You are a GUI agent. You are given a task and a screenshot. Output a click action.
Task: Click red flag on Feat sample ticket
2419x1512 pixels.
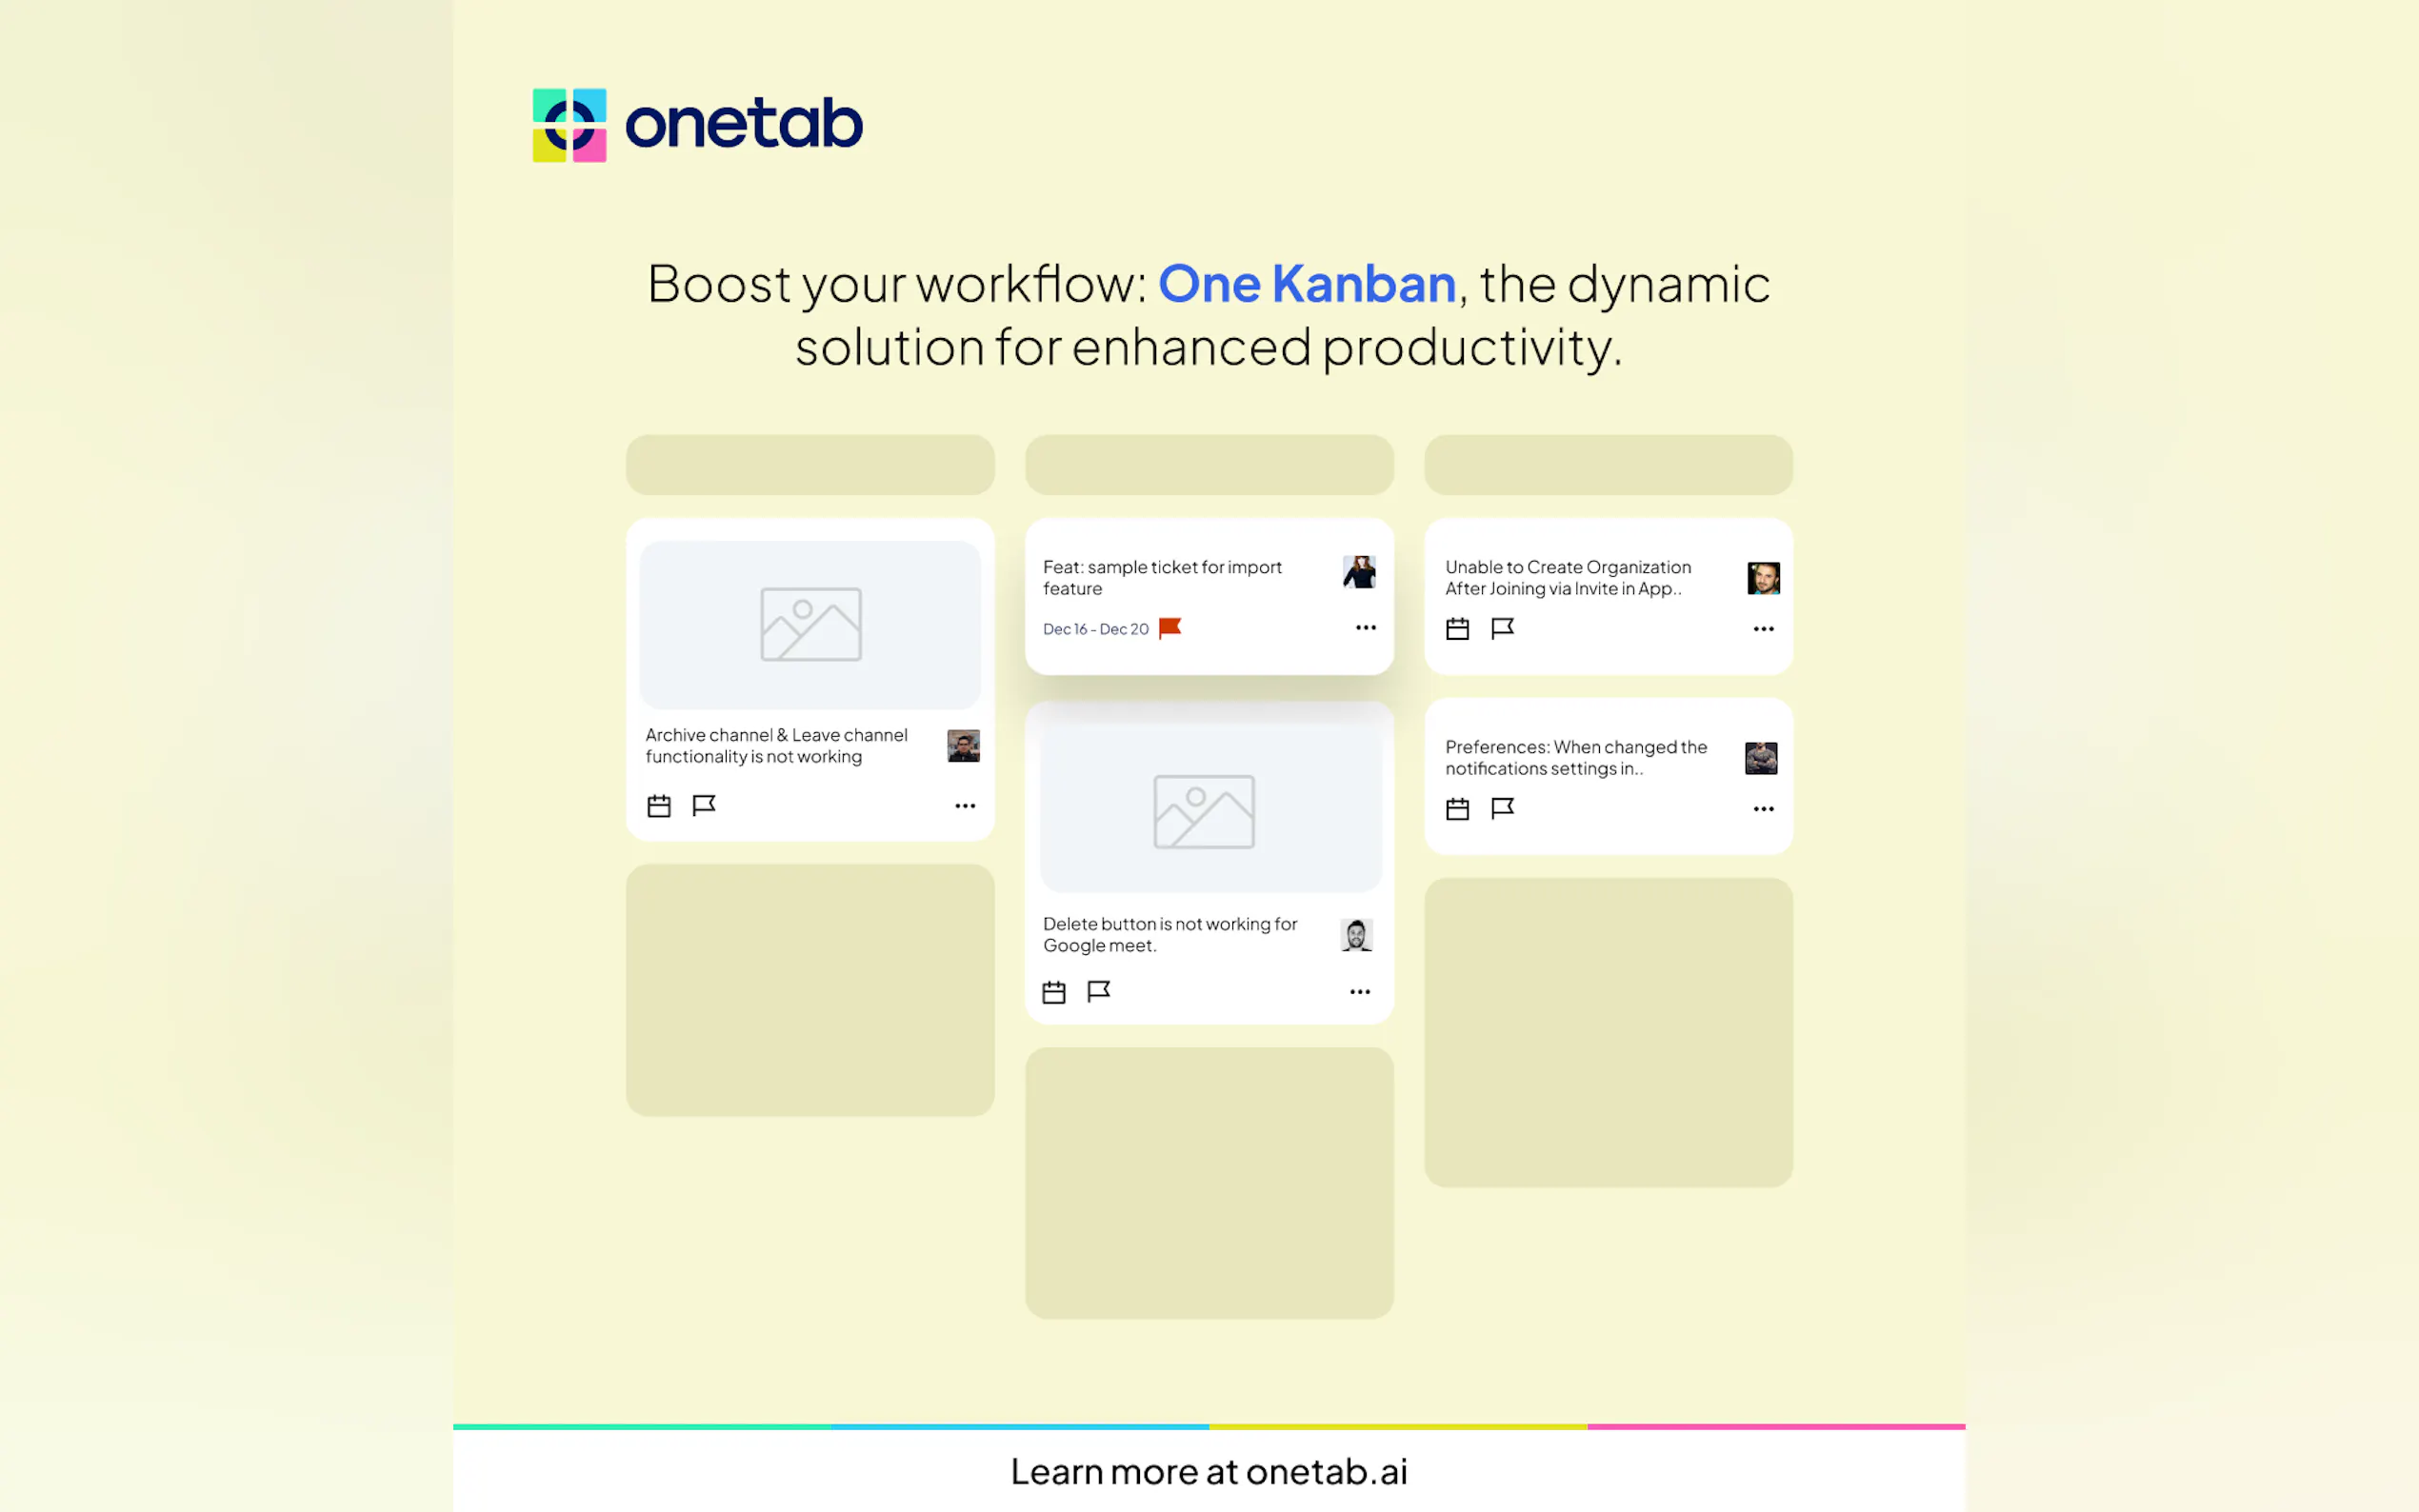click(1170, 628)
